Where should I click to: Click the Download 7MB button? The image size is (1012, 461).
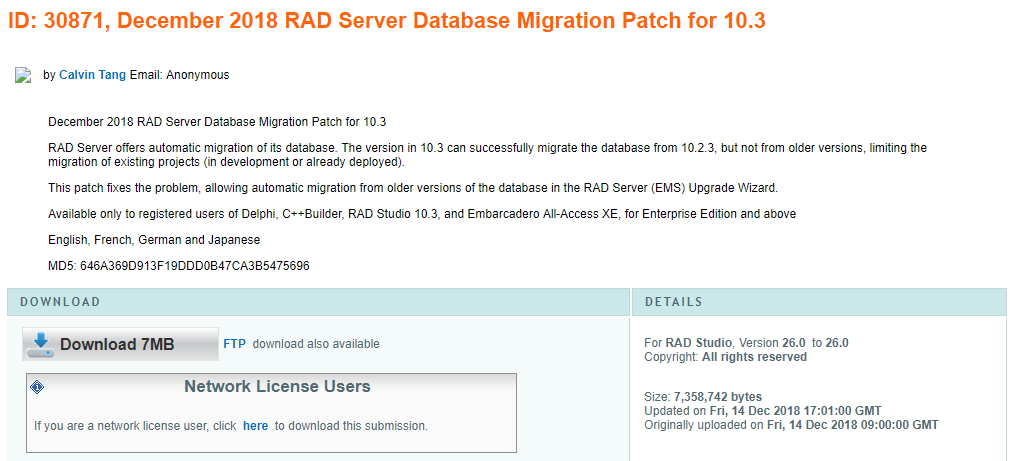click(121, 344)
